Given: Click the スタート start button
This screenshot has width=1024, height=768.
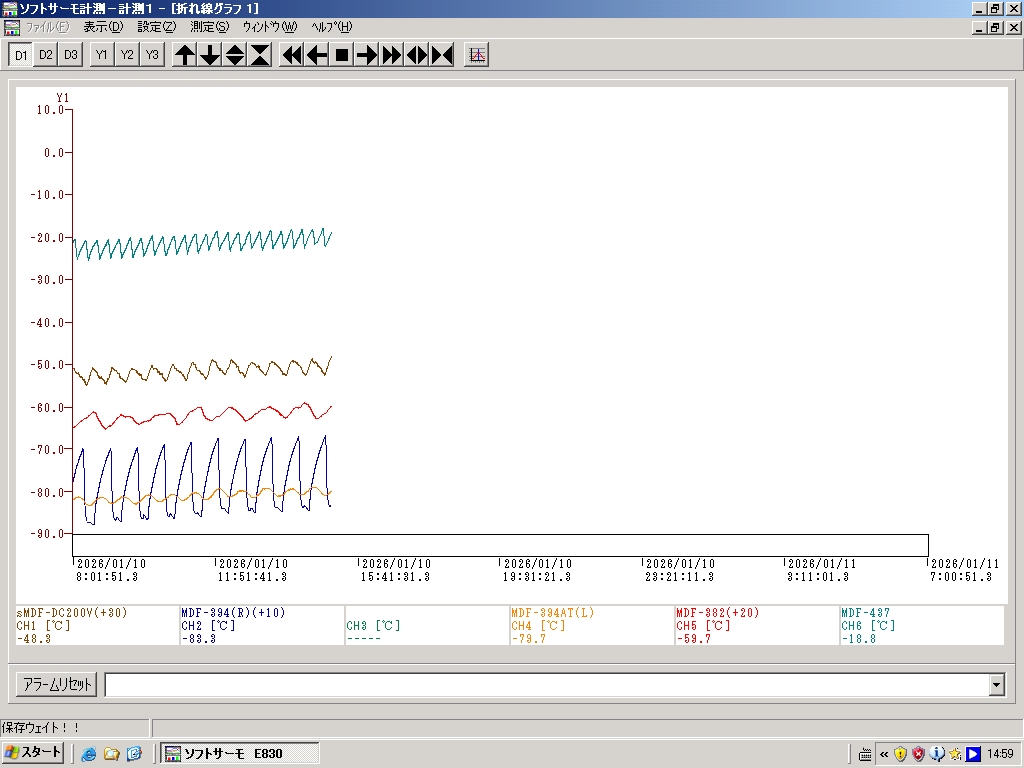Looking at the screenshot, I should (x=34, y=753).
